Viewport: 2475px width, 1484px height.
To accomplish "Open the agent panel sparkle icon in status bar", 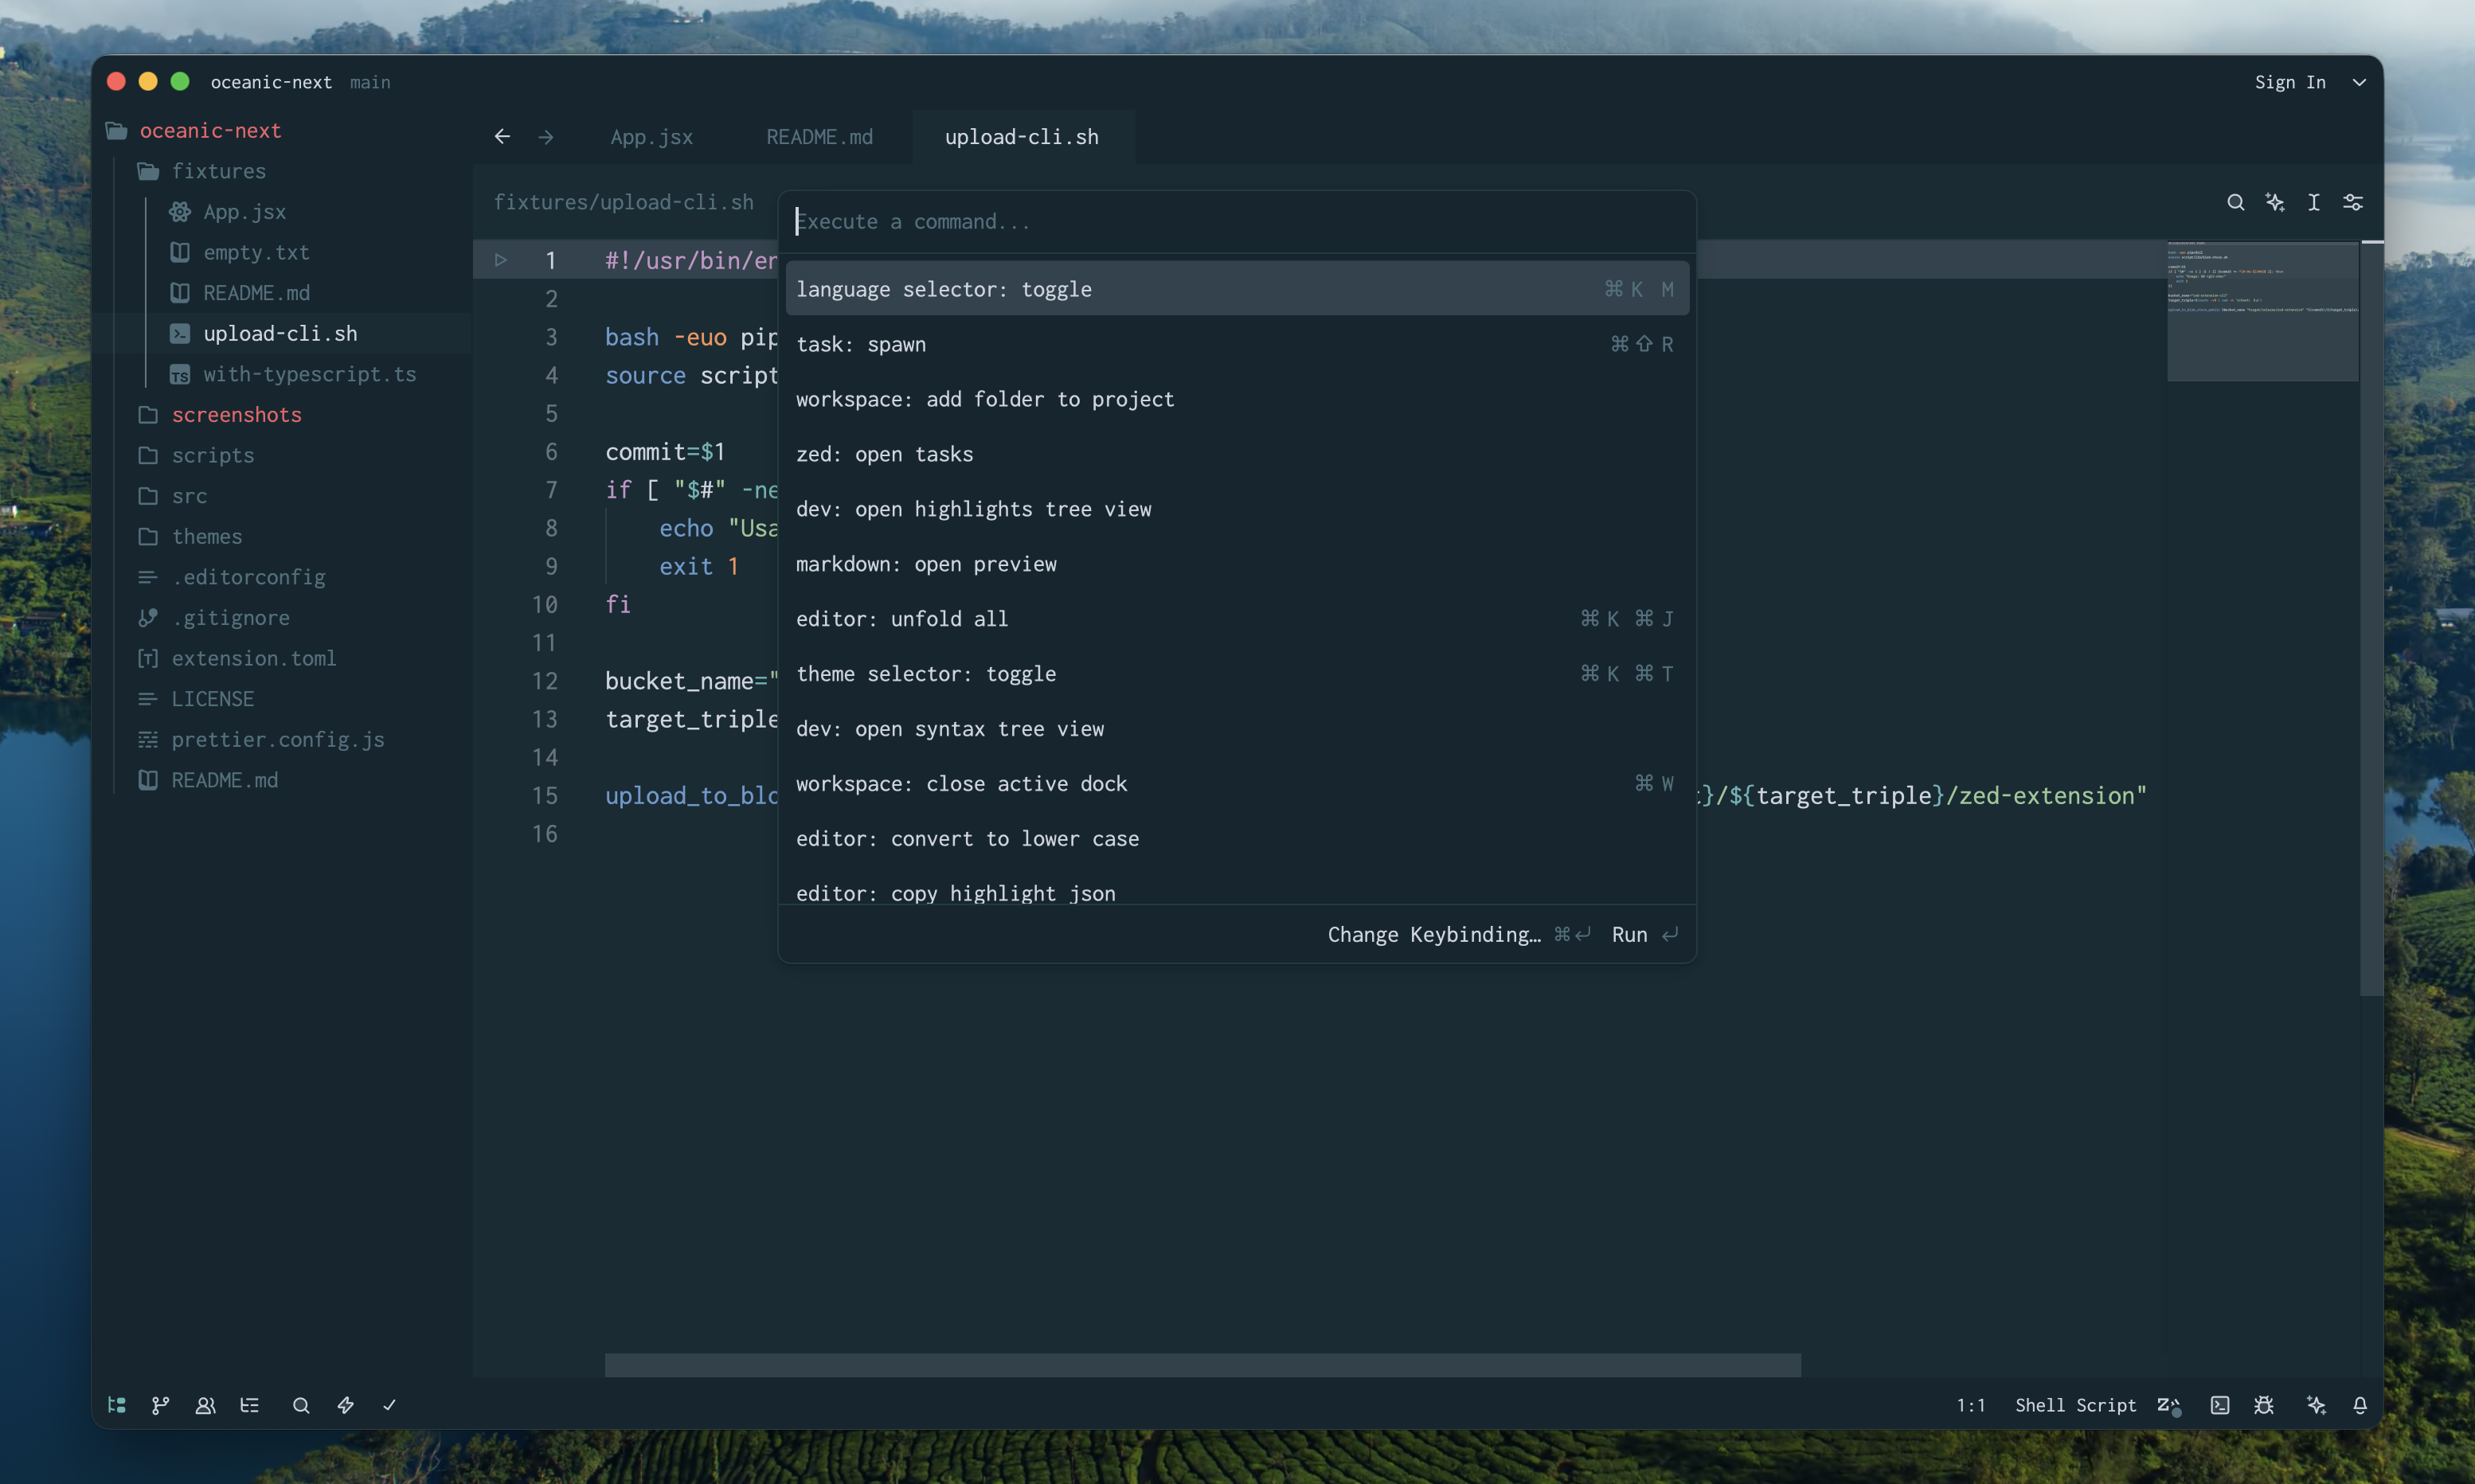I will click(x=2316, y=1405).
